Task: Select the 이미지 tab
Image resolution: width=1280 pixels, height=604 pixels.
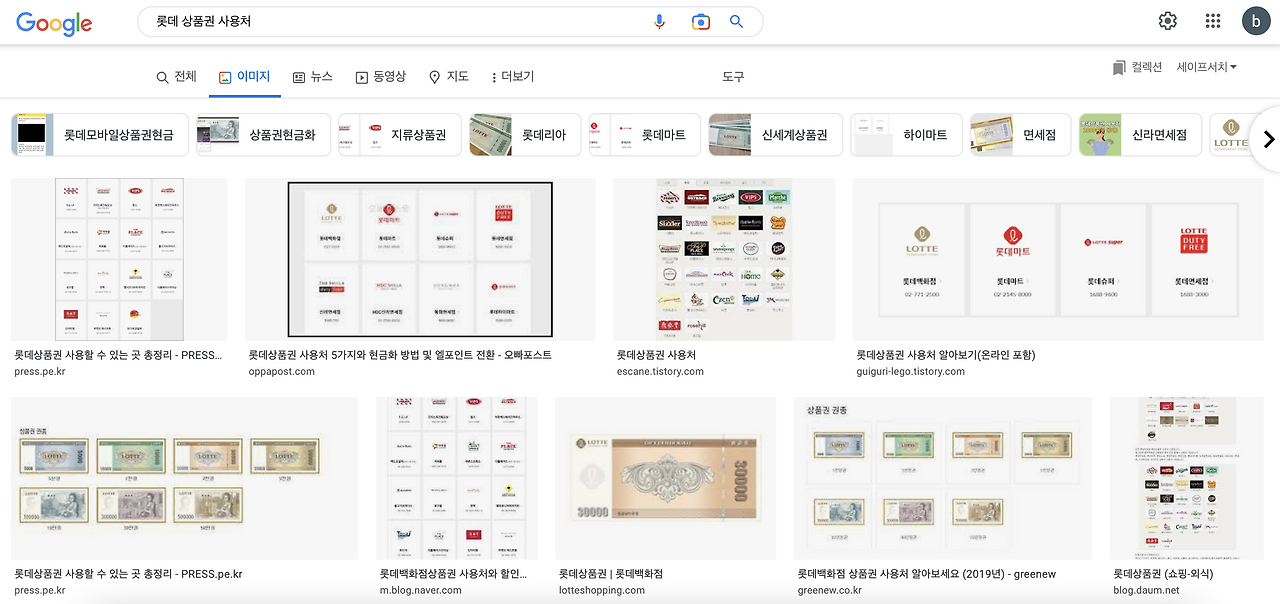Action: [244, 76]
